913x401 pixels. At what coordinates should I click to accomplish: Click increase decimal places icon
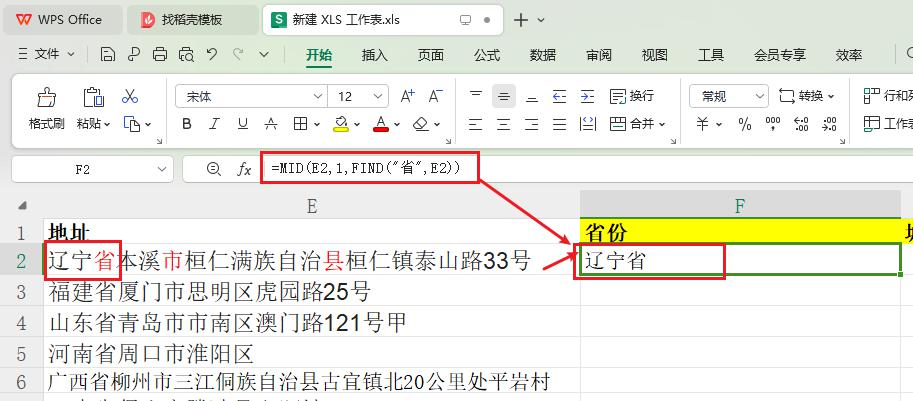click(x=801, y=124)
